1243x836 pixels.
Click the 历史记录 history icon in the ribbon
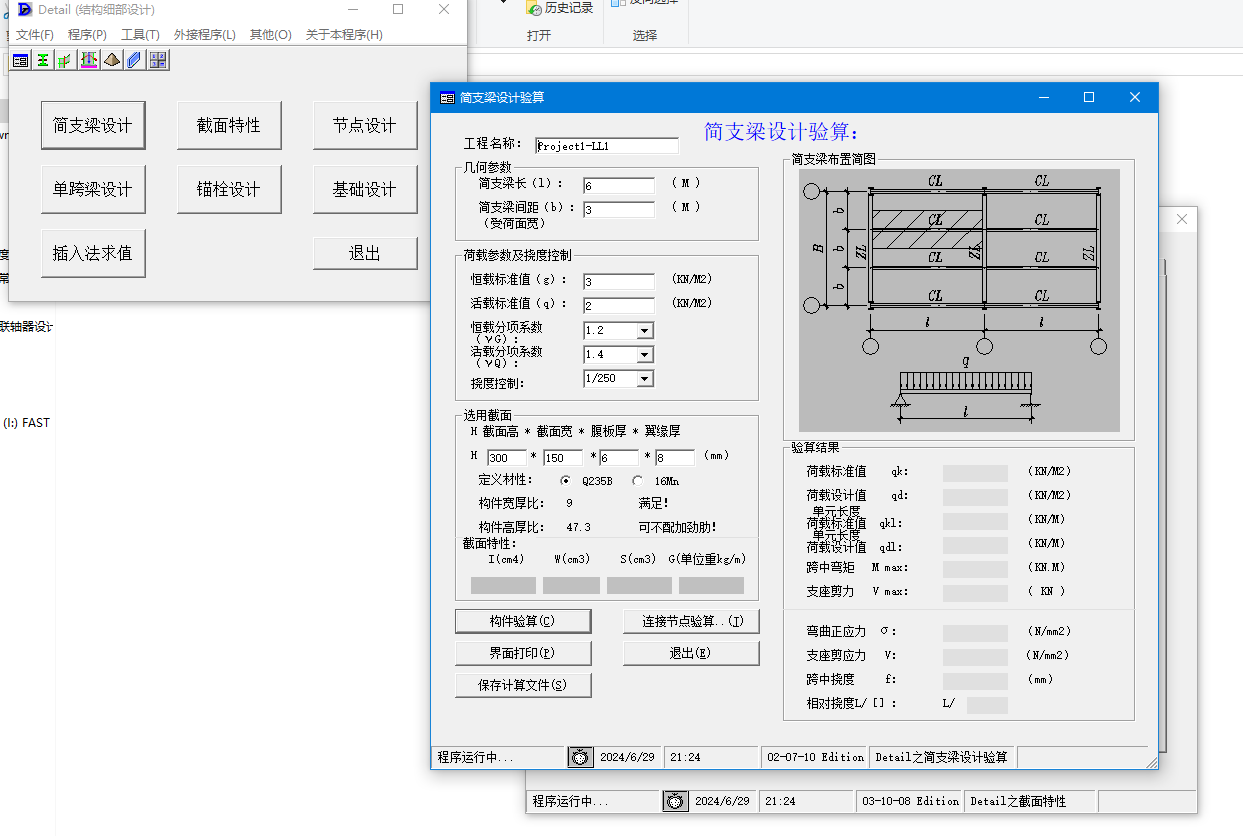pos(556,8)
